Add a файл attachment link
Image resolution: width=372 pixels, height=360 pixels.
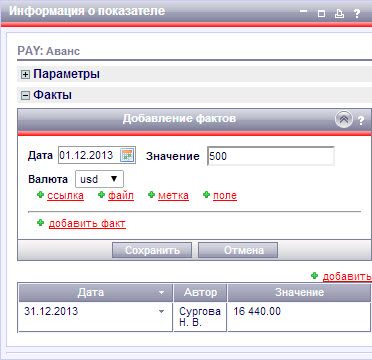[121, 196]
